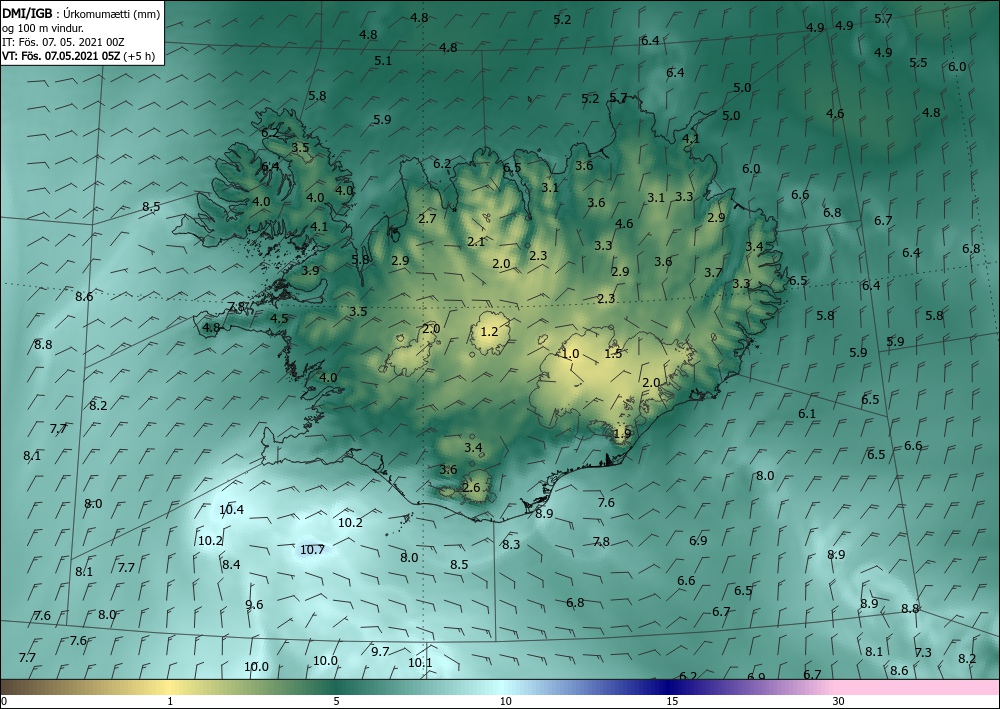Screen dimensions: 1000x709
Task: Click the 8.4 map value
Action: click(x=231, y=564)
